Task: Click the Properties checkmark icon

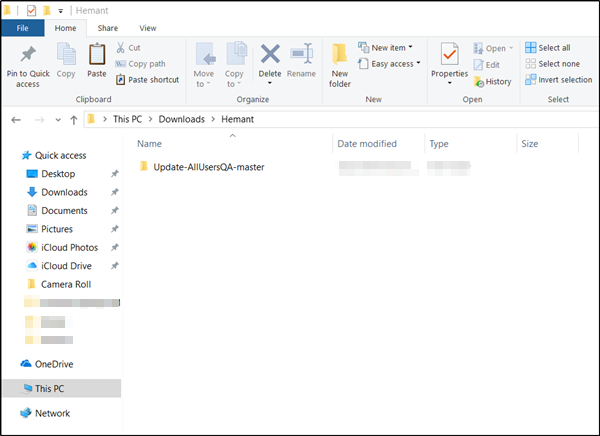Action: [450, 54]
